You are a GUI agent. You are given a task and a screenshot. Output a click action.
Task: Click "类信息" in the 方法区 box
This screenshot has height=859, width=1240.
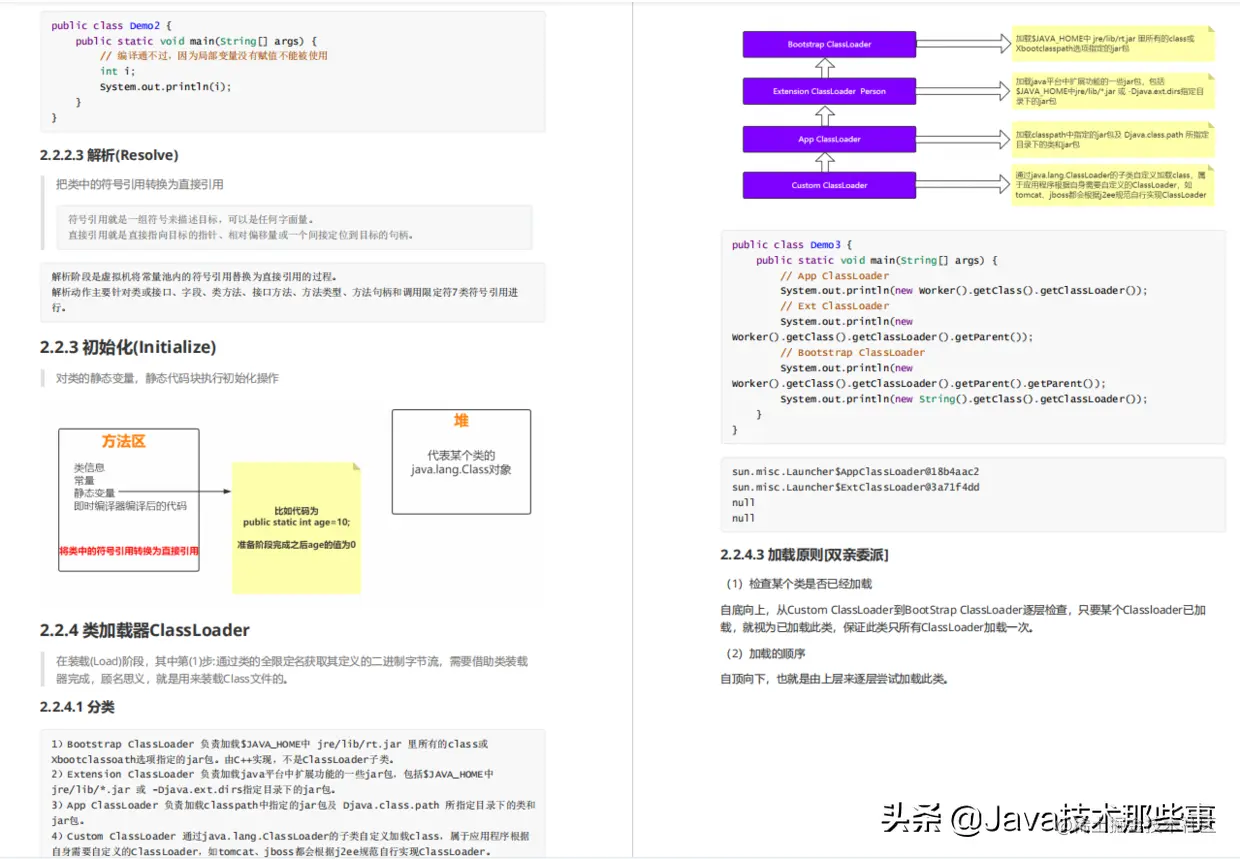(x=89, y=467)
